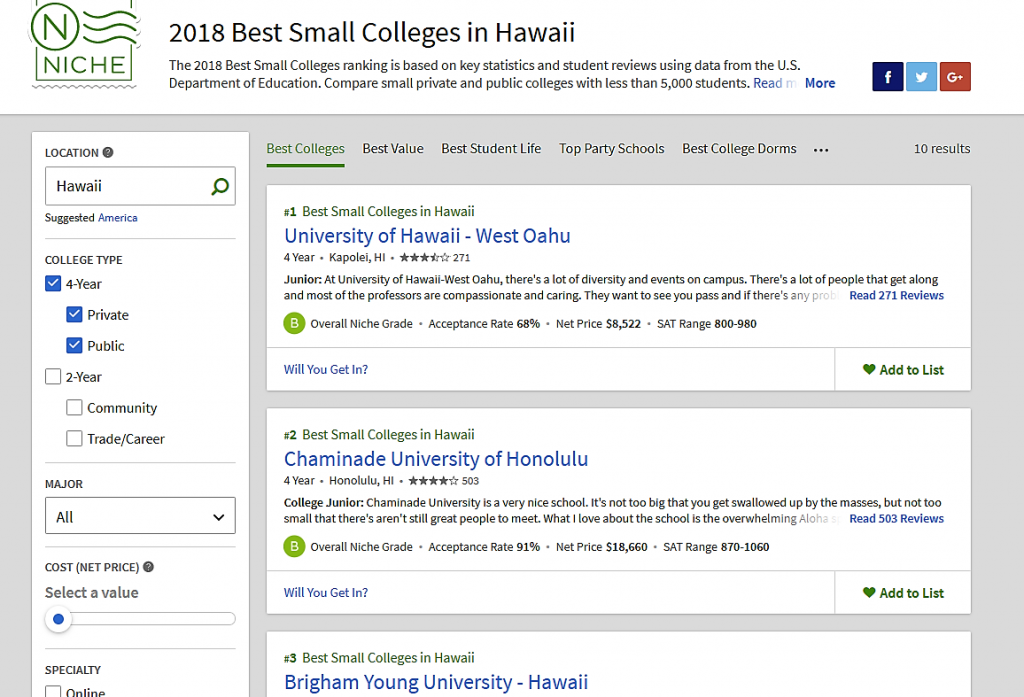This screenshot has width=1024, height=697.
Task: Click the B grade badge for Chaminade University
Action: [x=295, y=547]
